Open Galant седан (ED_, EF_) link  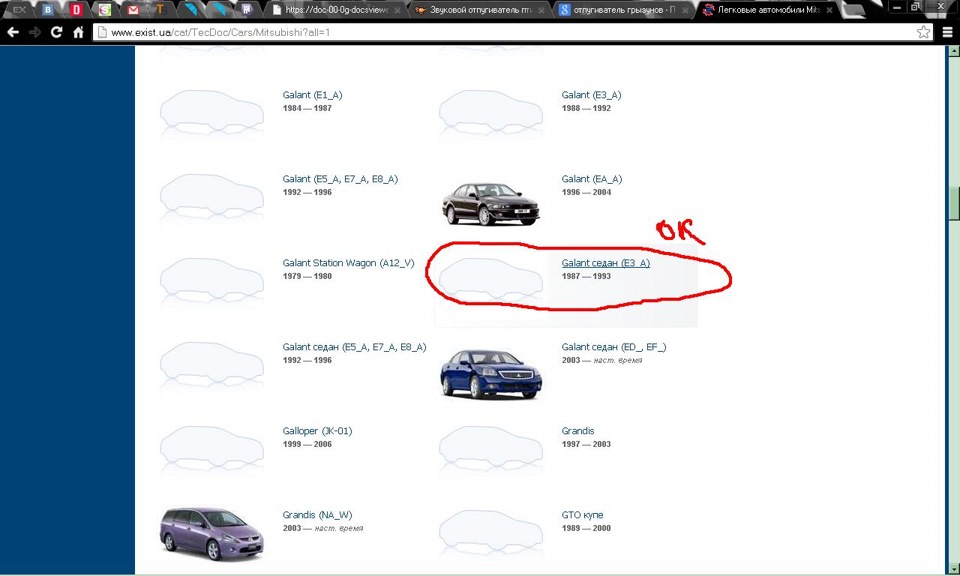(x=614, y=346)
